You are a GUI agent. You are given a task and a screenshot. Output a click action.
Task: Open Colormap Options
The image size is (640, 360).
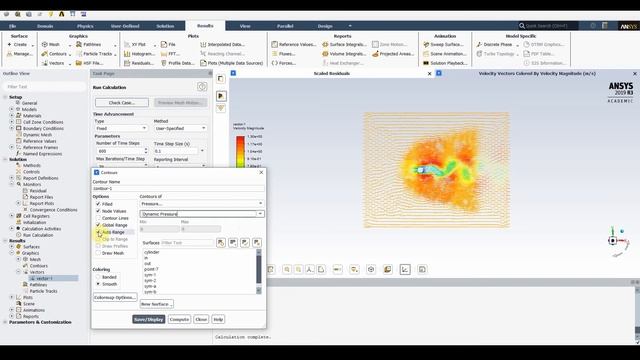pos(115,297)
